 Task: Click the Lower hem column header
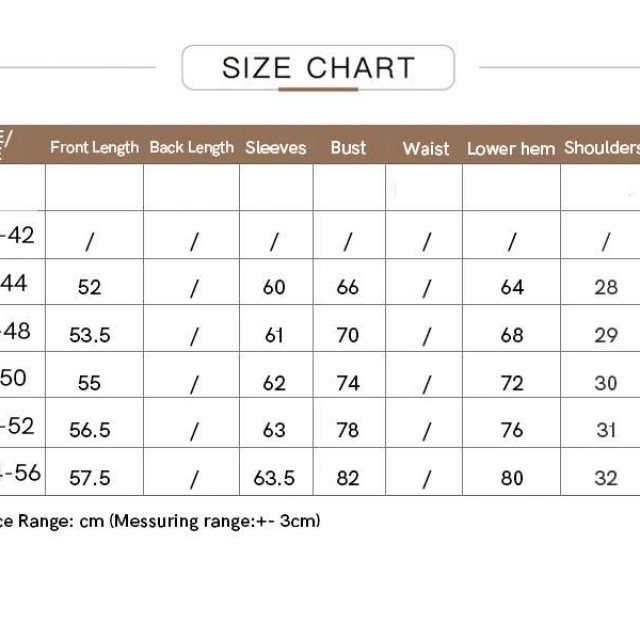(511, 149)
